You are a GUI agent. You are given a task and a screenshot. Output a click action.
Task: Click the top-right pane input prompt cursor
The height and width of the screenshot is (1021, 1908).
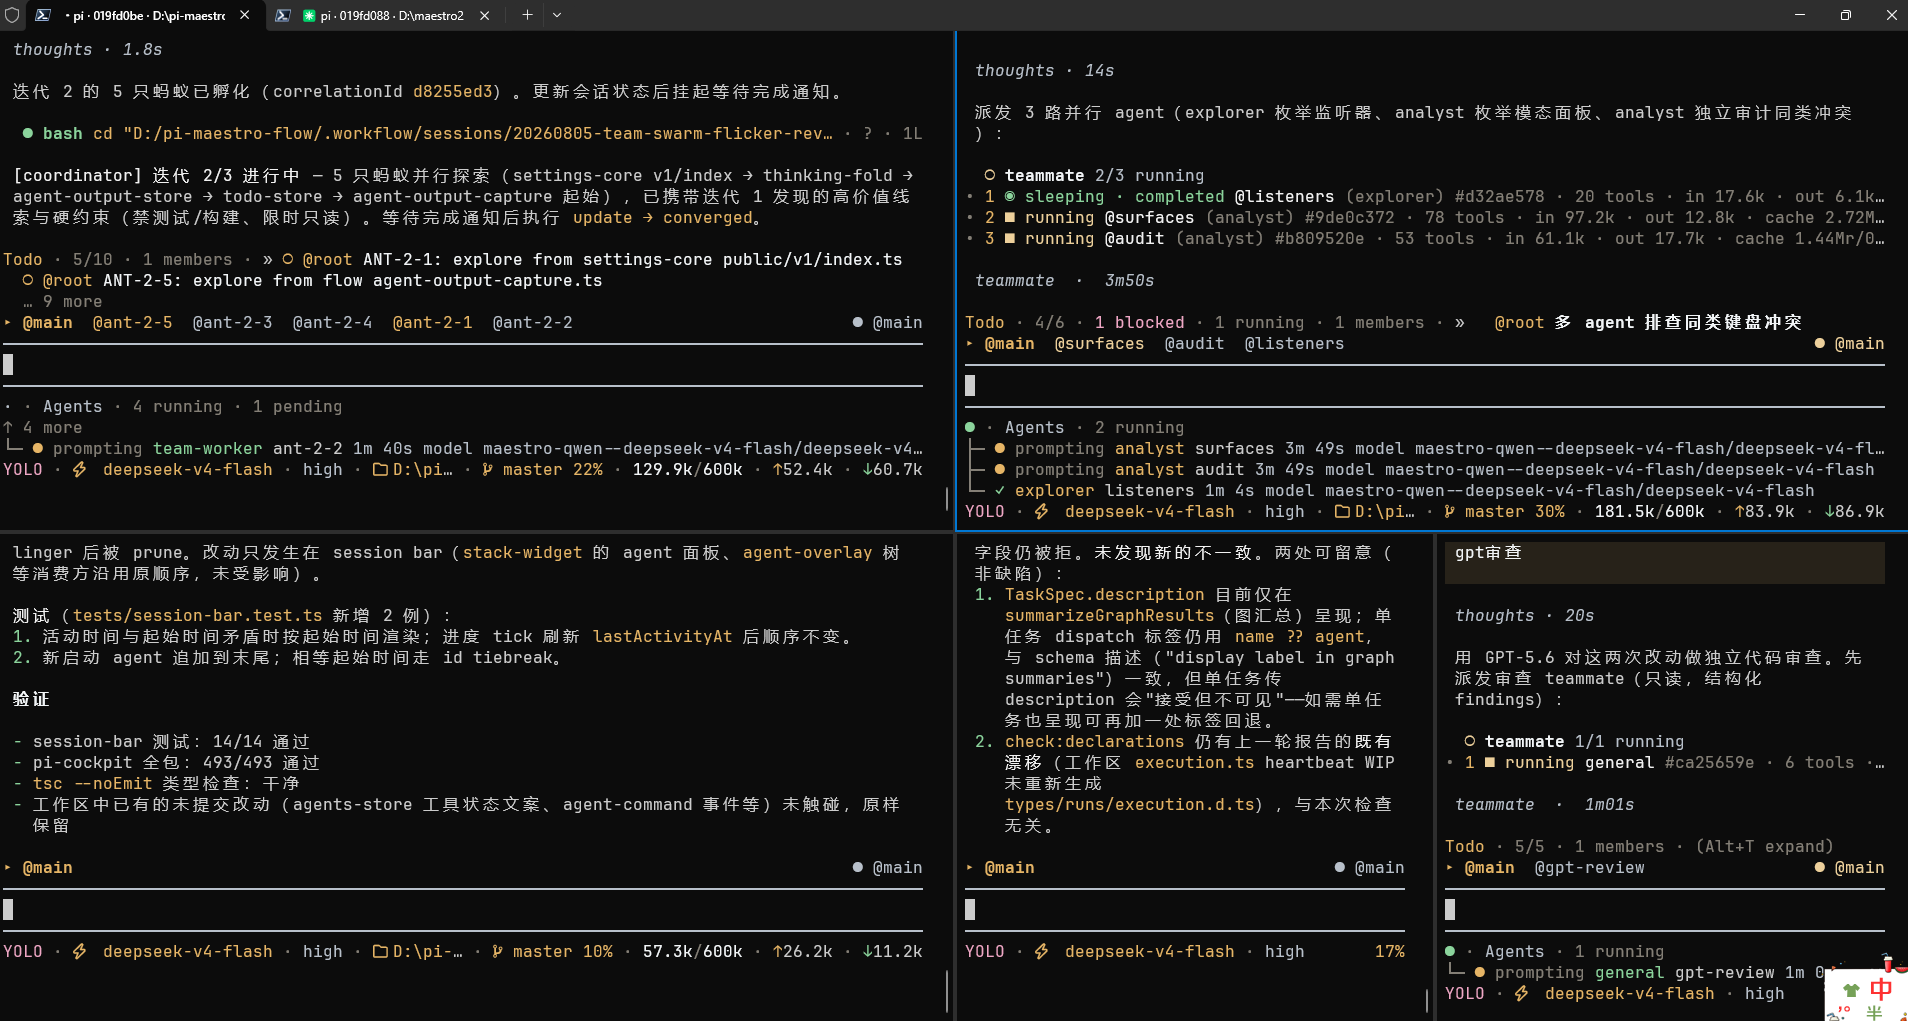(x=970, y=386)
